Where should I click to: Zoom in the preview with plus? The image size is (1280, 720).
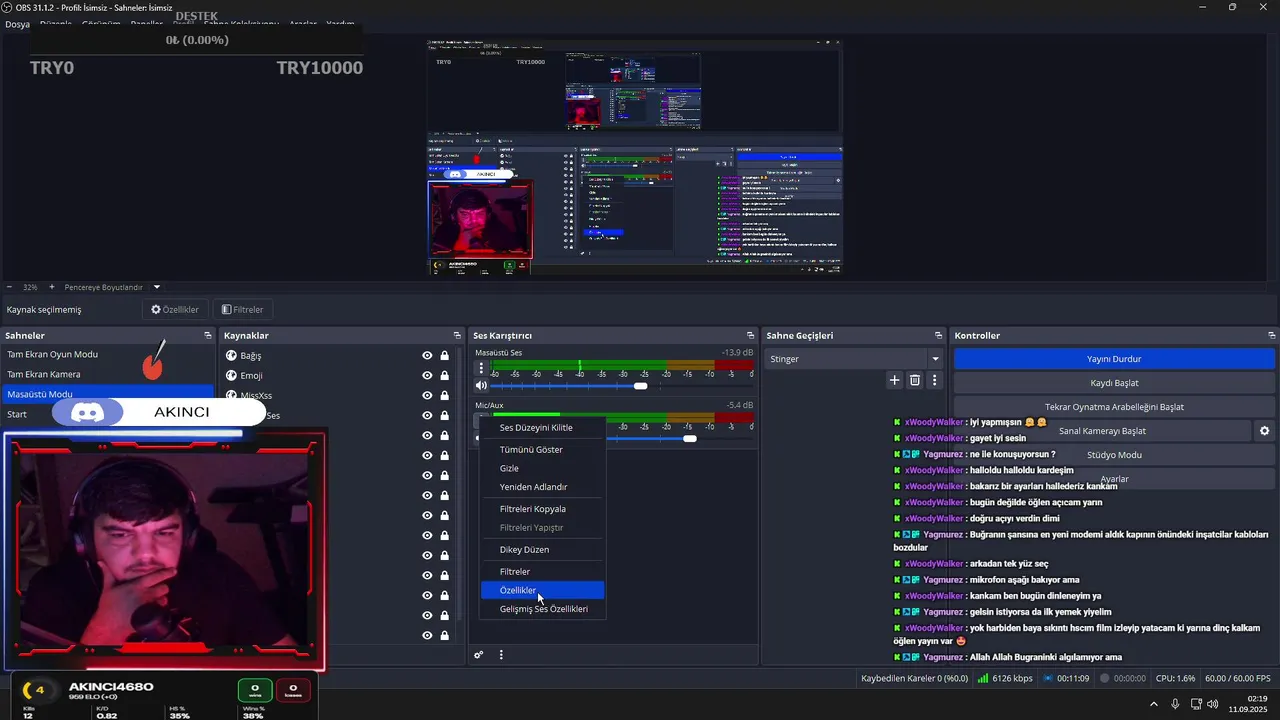pyautogui.click(x=50, y=287)
